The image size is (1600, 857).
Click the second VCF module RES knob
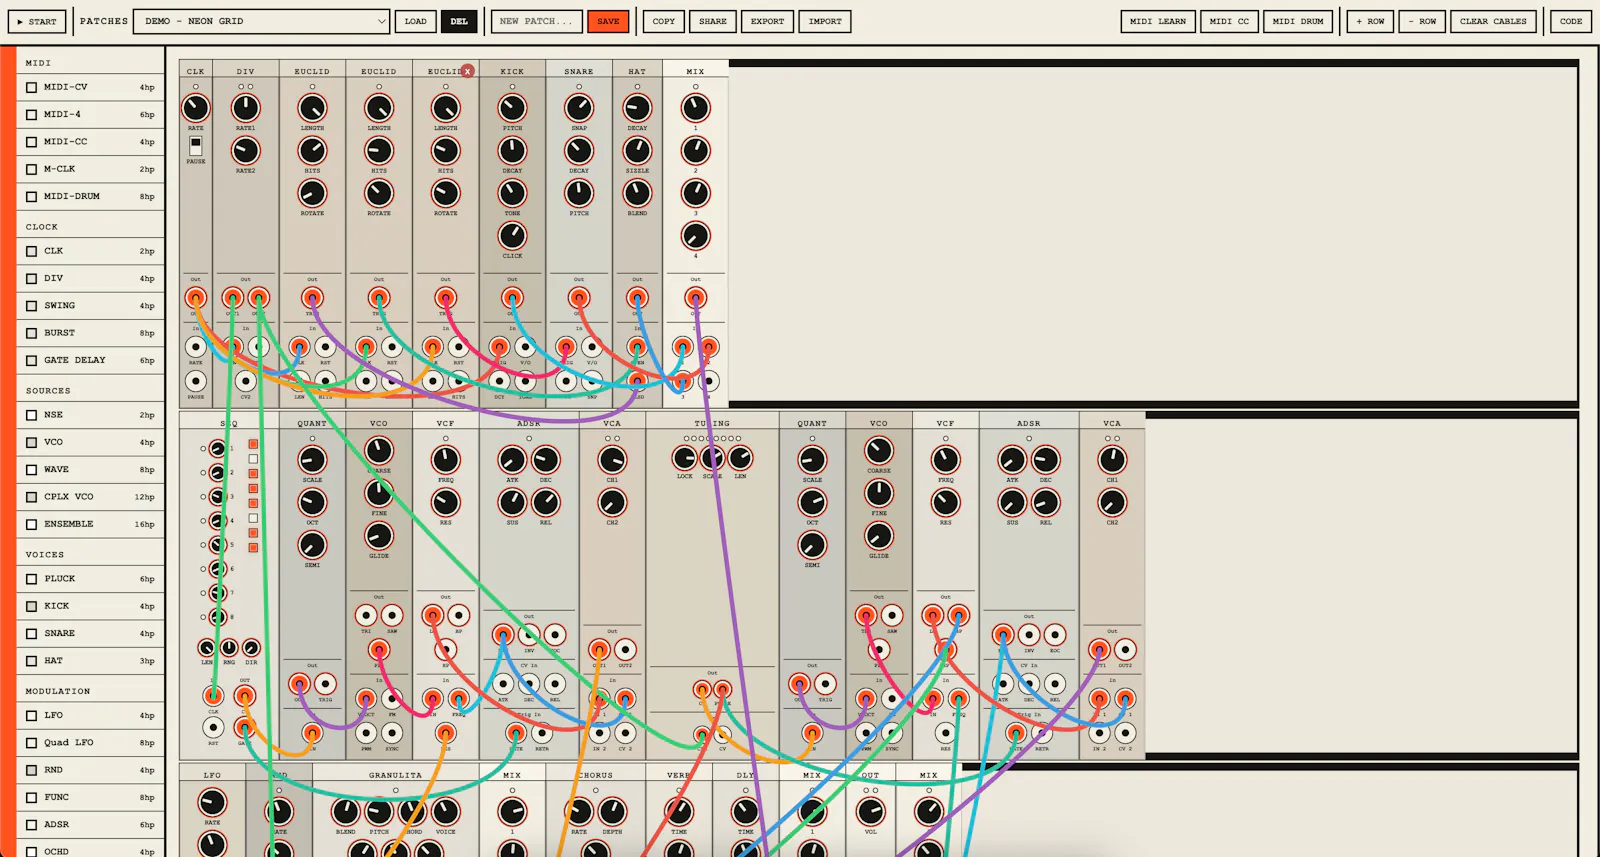[946, 502]
